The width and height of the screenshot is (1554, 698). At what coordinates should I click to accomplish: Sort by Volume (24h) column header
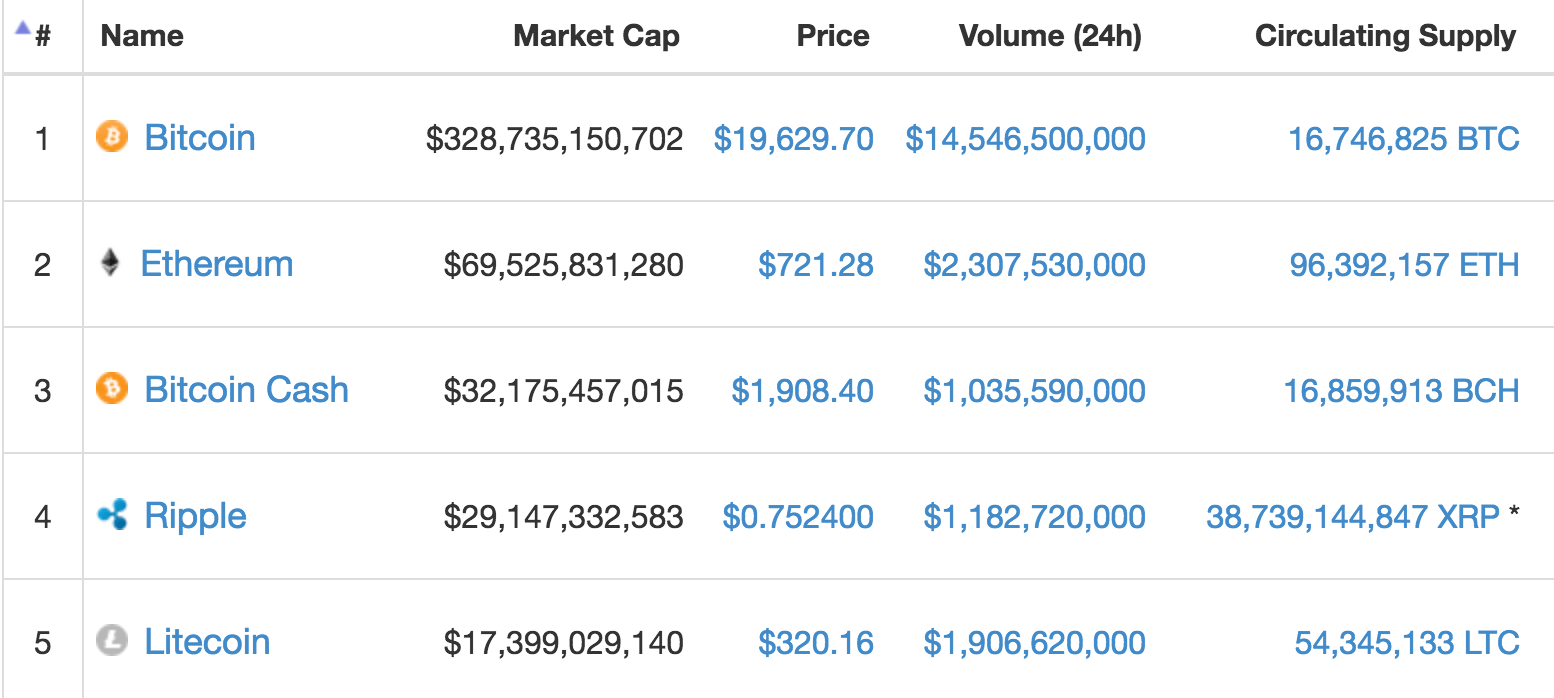(x=1050, y=36)
